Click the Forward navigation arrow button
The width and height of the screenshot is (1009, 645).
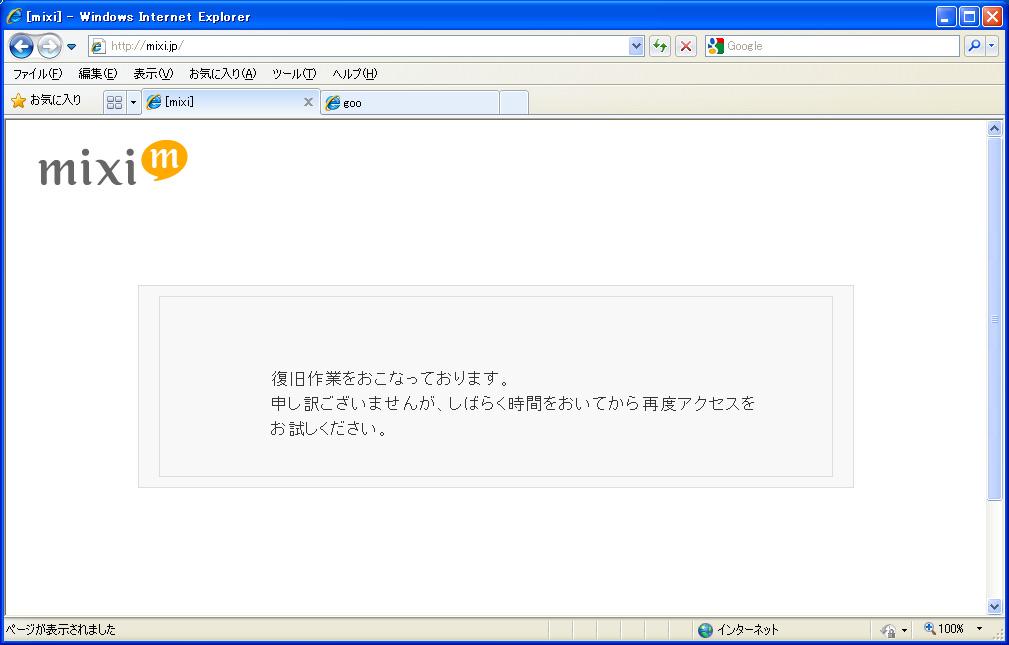49,46
